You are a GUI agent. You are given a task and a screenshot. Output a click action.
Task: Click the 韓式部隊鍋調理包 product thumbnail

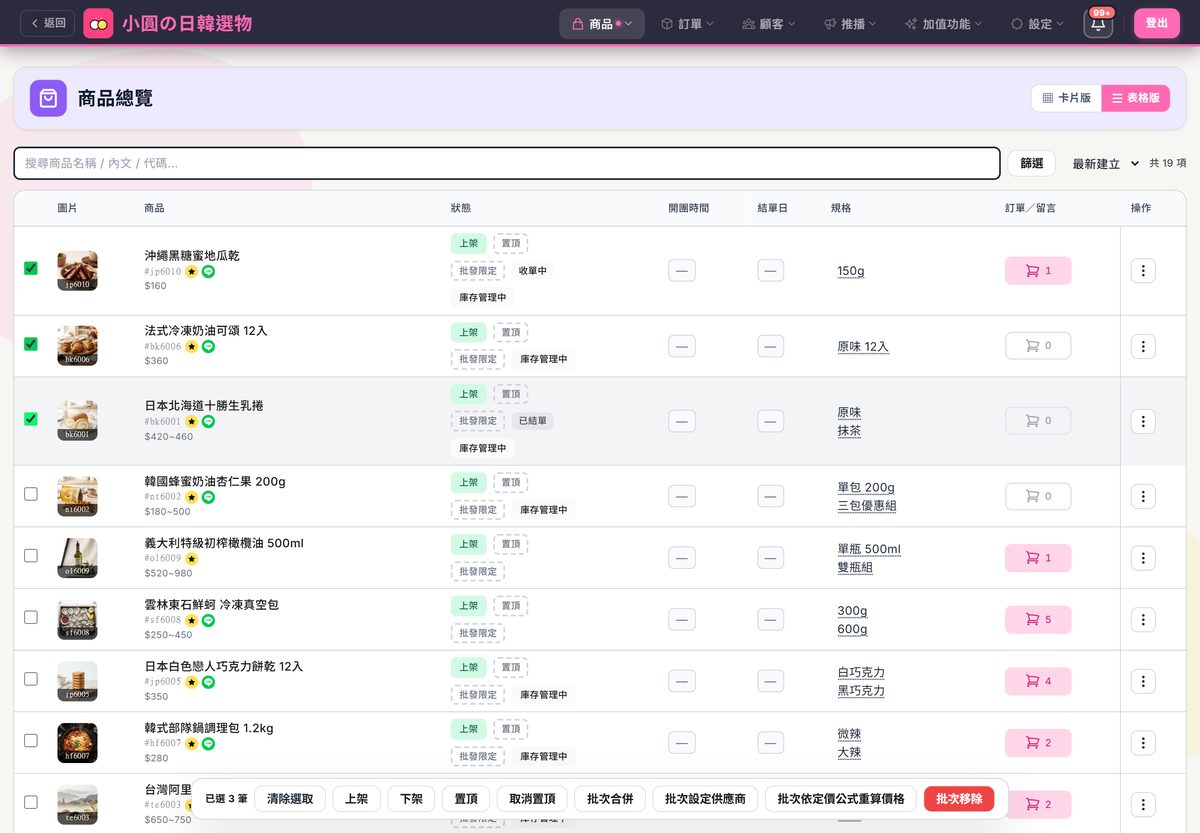[78, 743]
